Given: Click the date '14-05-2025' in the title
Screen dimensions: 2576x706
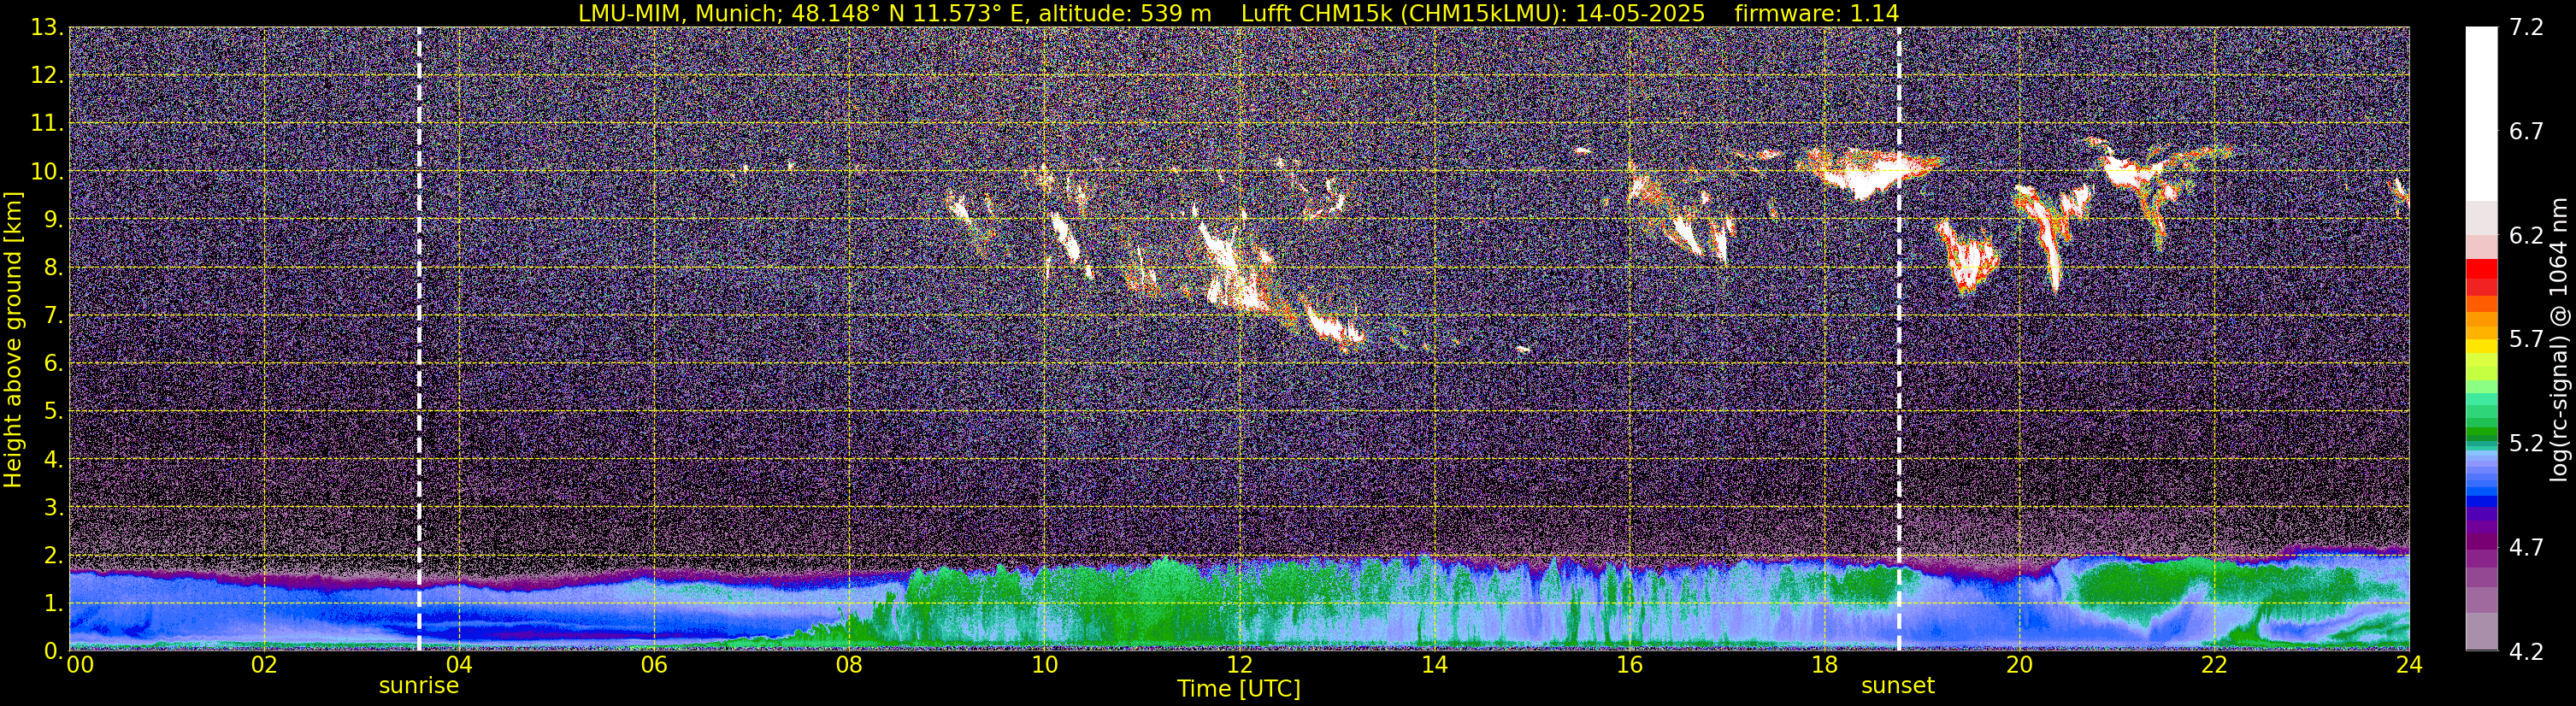Looking at the screenshot, I should 1639,13.
